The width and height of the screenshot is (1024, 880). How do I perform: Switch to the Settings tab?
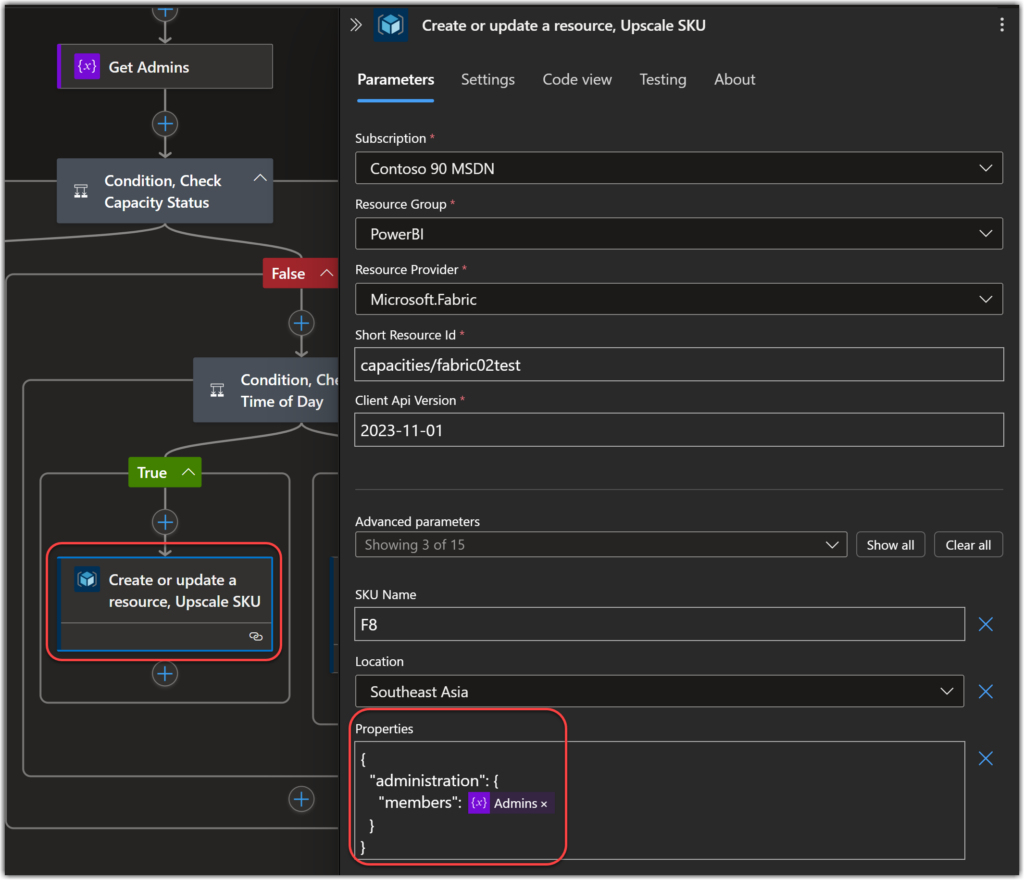[x=488, y=80]
